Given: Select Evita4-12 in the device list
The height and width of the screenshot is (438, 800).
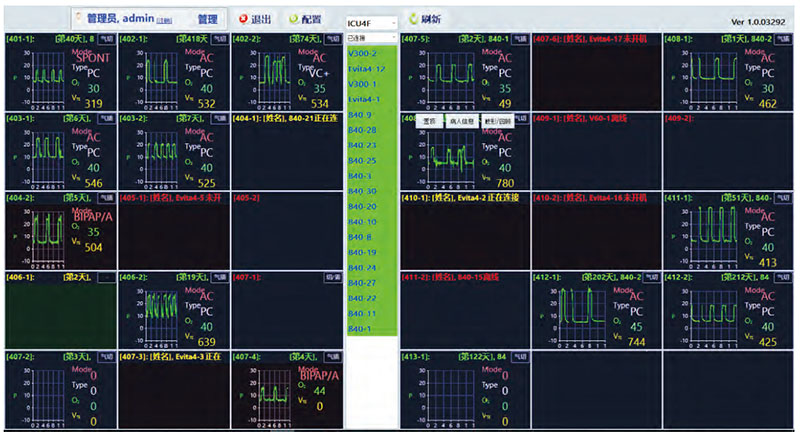Looking at the screenshot, I should click(x=366, y=68).
